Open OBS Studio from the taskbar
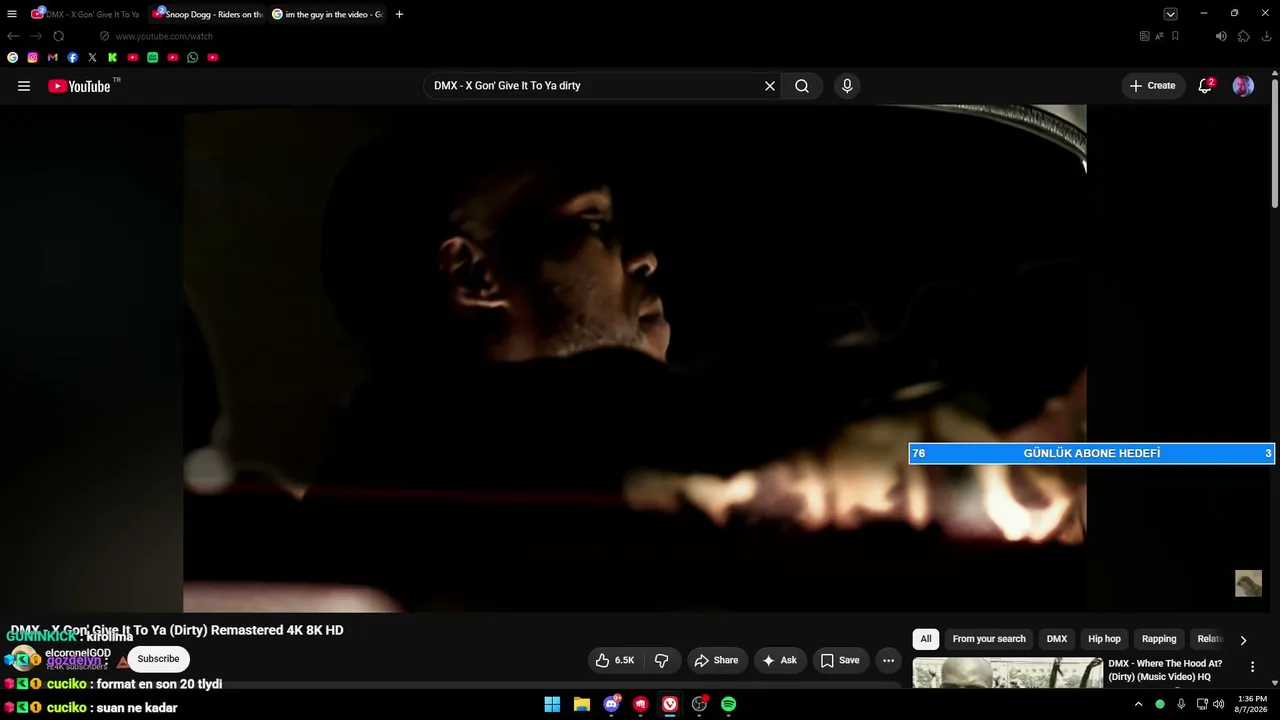Viewport: 1280px width, 720px height. point(699,704)
